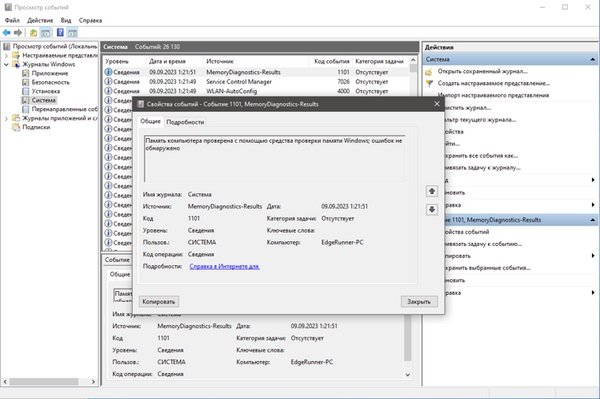Click info icon of WLAN-AutoConfig row
Viewport: 600px width, 399px height.
(x=108, y=91)
